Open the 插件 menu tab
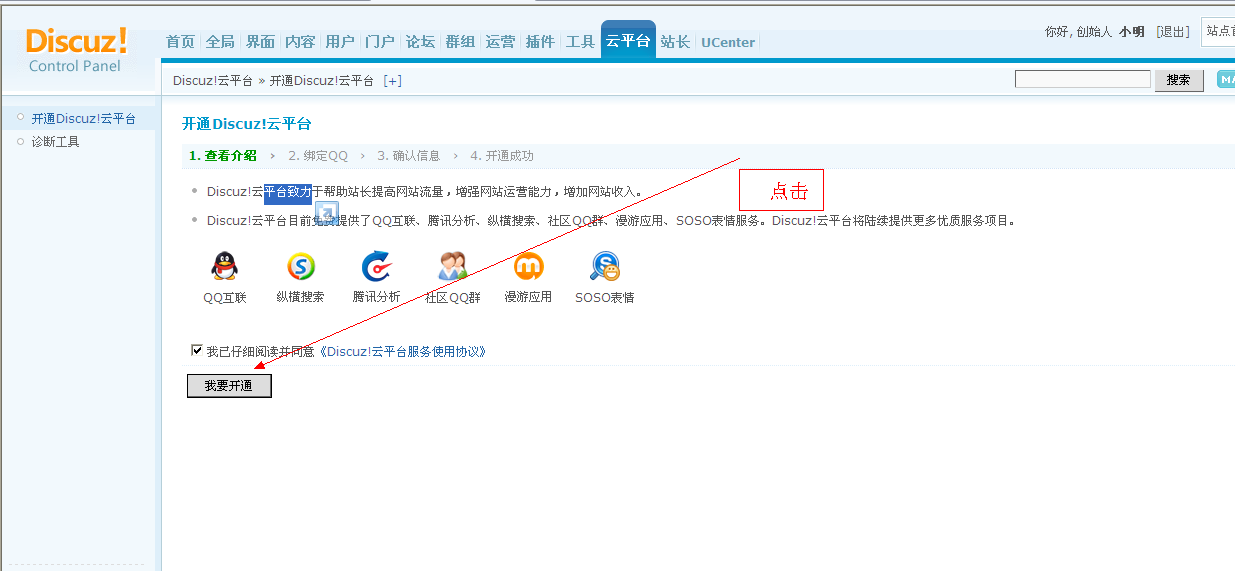 click(540, 42)
